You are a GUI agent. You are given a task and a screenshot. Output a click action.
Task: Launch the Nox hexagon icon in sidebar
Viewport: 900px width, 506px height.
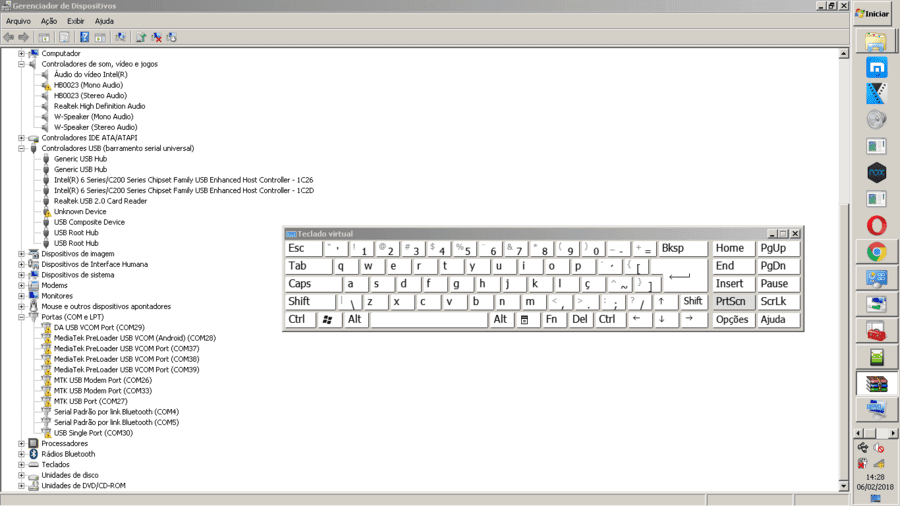coord(876,173)
